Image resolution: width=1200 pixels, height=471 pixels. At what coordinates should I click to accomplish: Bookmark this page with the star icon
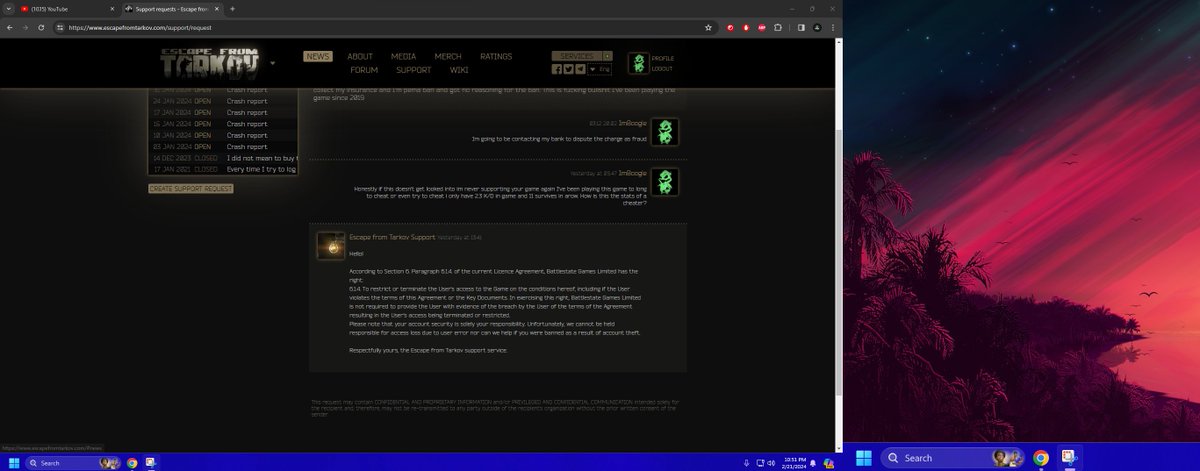click(708, 27)
